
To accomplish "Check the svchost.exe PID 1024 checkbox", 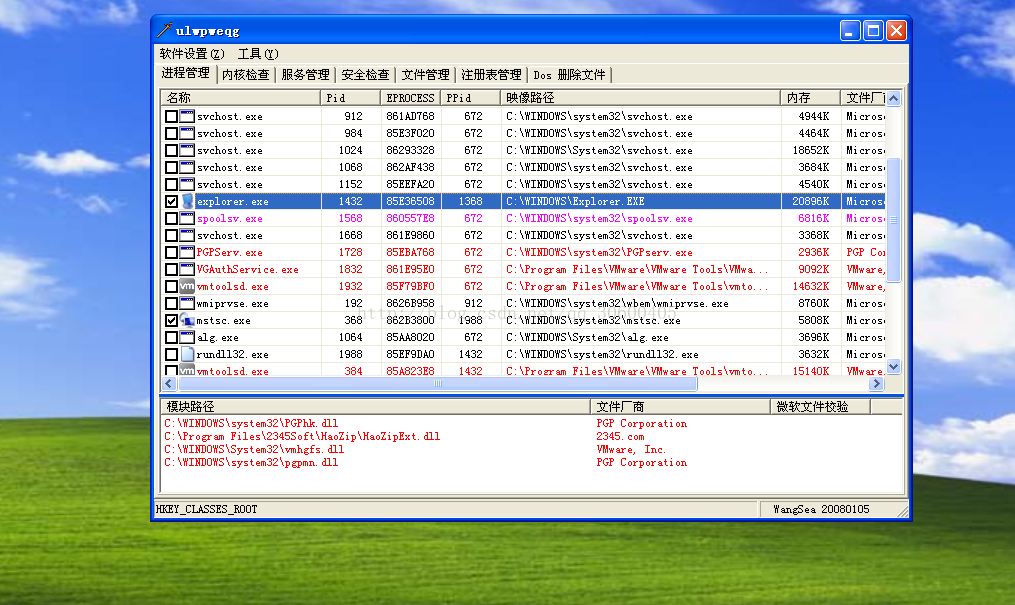I will pos(171,150).
